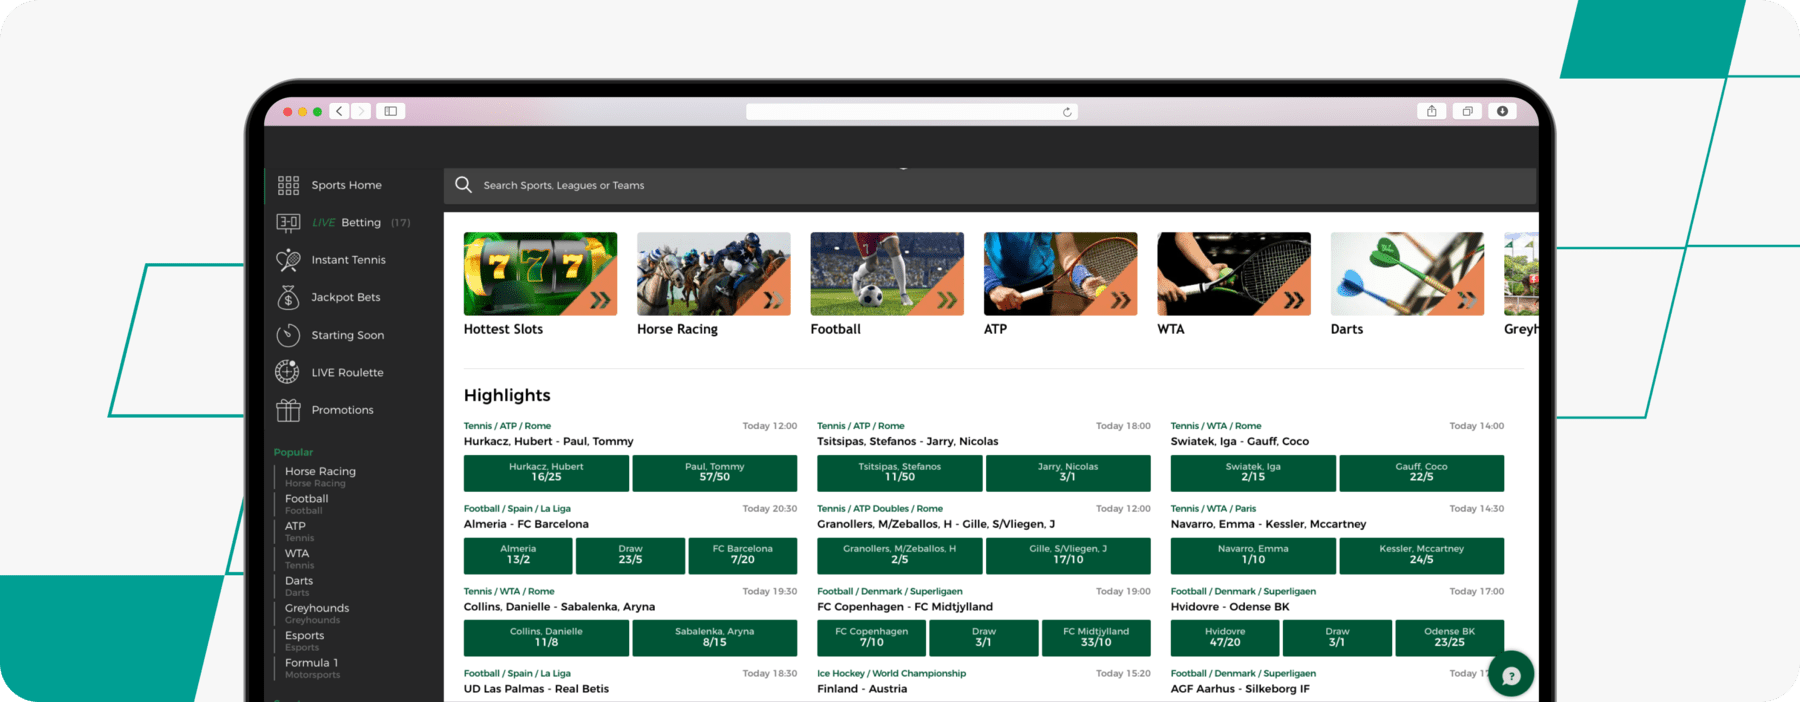The width and height of the screenshot is (1800, 702).
Task: Select Esports in Popular list
Action: [x=304, y=636]
